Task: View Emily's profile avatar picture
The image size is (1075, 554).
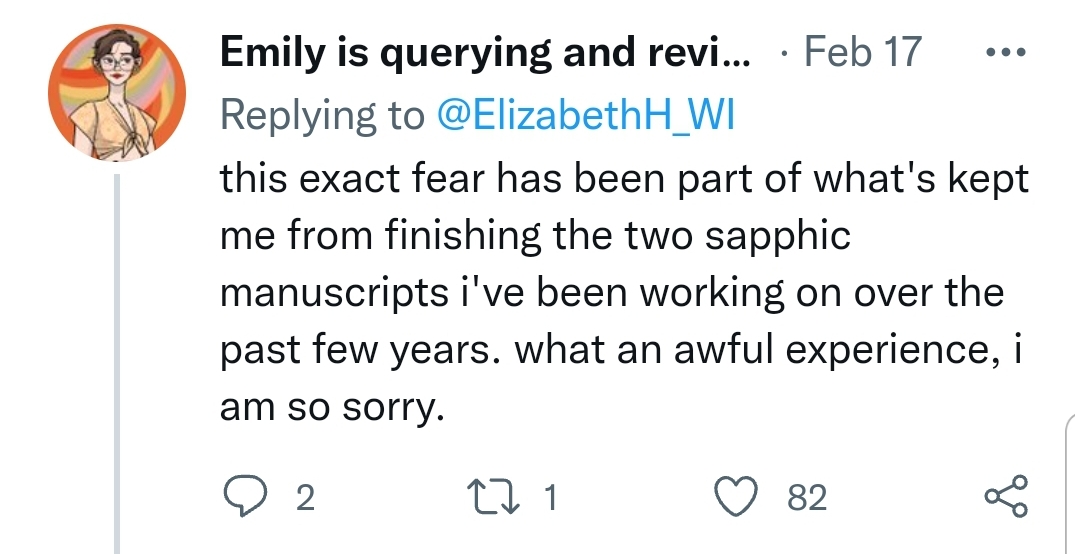Action: pyautogui.click(x=117, y=93)
